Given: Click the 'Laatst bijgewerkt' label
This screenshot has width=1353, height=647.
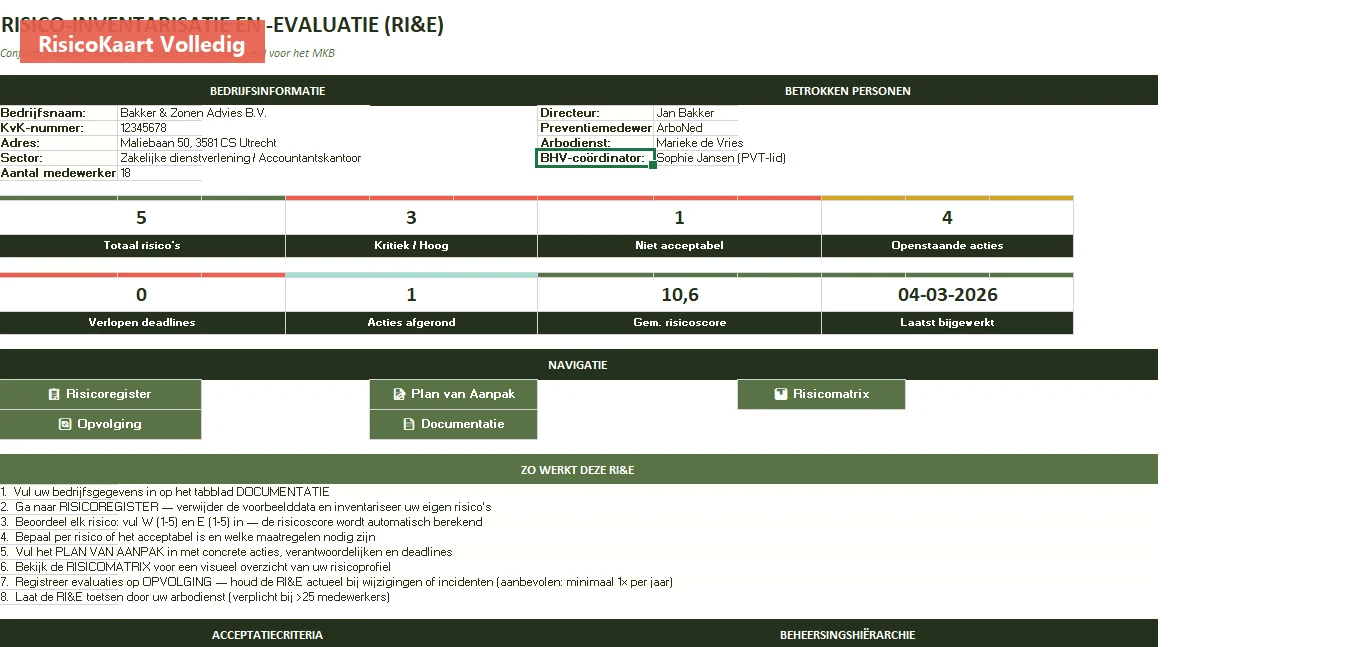Looking at the screenshot, I should coord(947,323).
